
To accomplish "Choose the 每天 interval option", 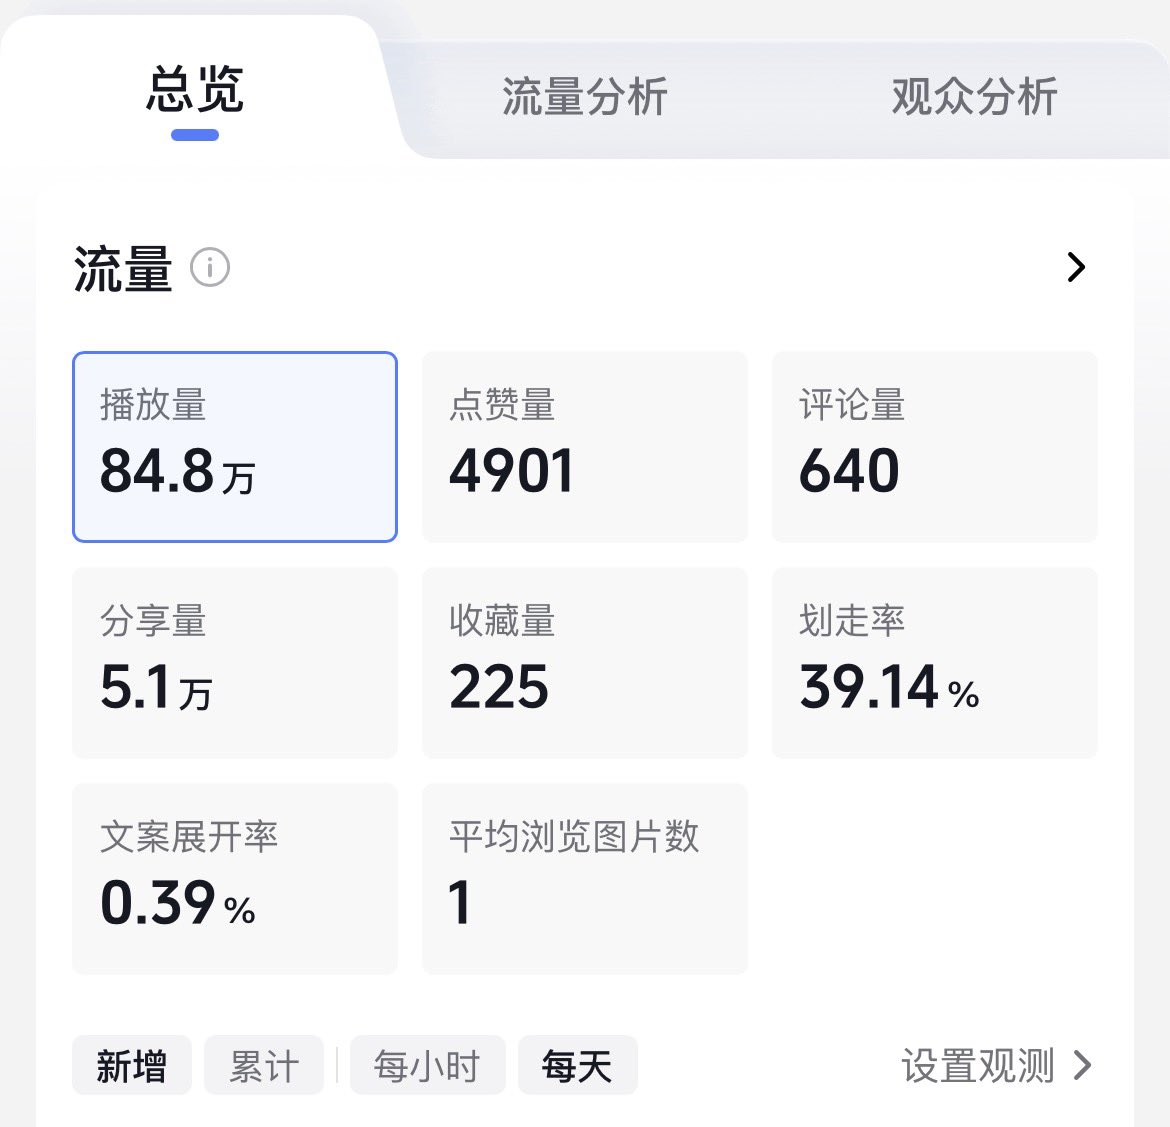I will pos(578,1065).
